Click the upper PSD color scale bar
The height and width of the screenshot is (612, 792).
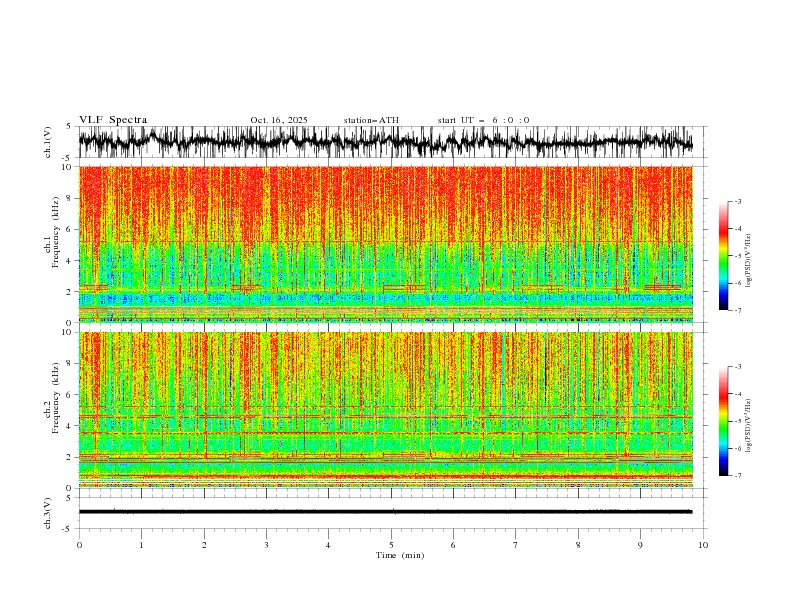pos(724,256)
